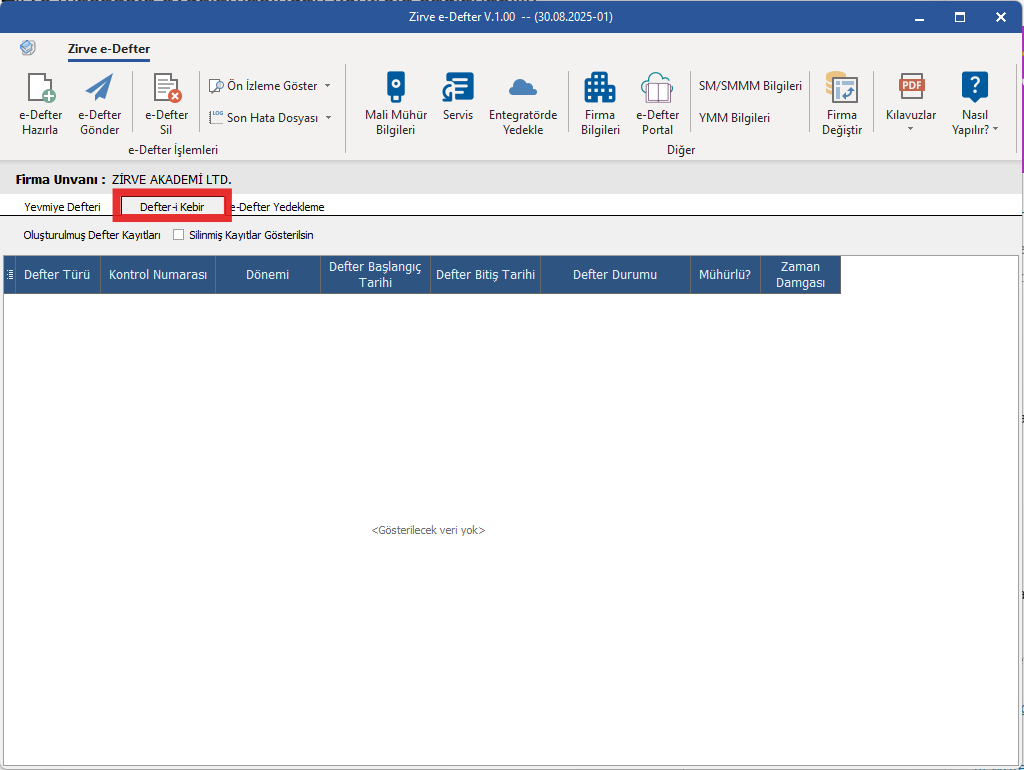The image size is (1024, 770).
Task: Sort by Kontrol Numarası column header
Action: pos(158,275)
